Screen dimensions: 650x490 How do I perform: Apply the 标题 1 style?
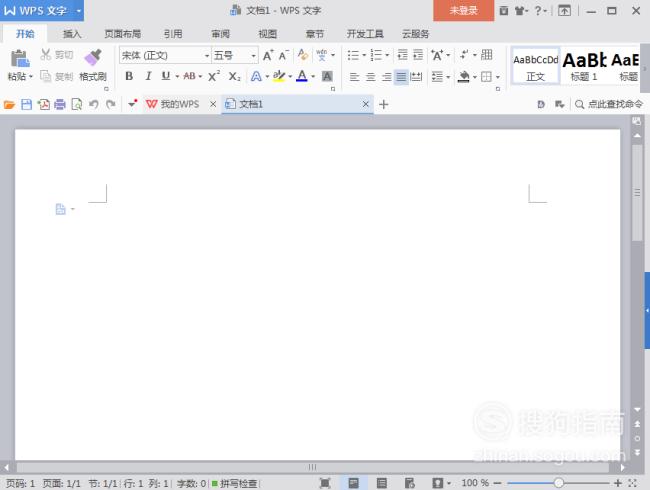click(585, 66)
